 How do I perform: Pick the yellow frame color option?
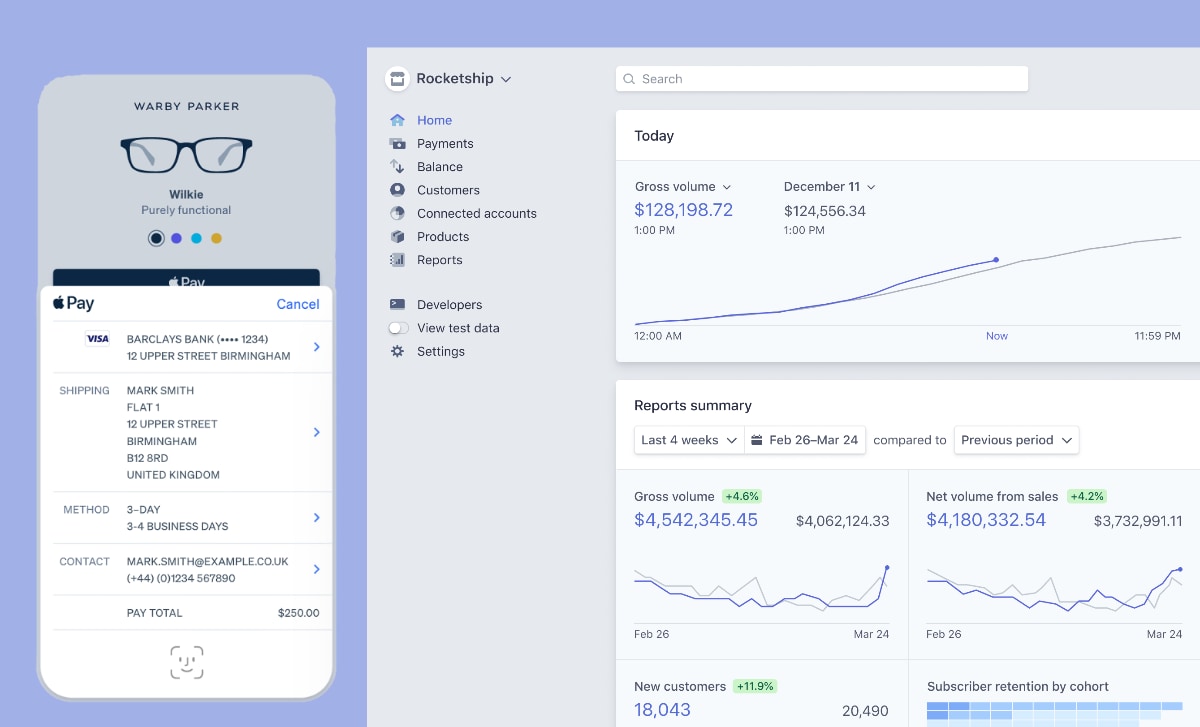pos(216,238)
